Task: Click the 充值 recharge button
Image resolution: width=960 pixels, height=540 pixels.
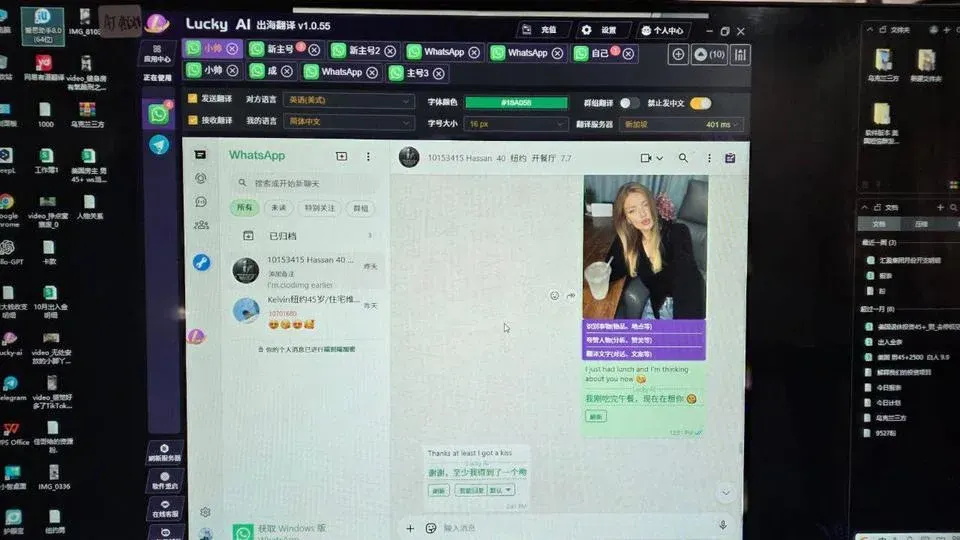Action: pyautogui.click(x=538, y=30)
